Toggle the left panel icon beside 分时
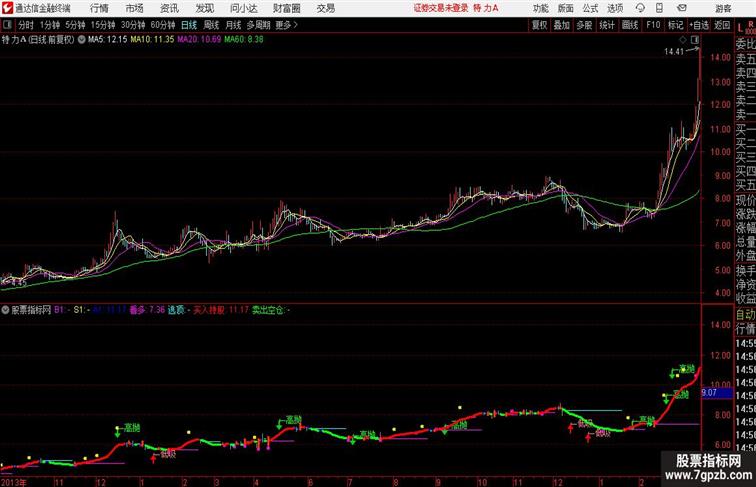This screenshot has width=756, height=487. point(7,25)
